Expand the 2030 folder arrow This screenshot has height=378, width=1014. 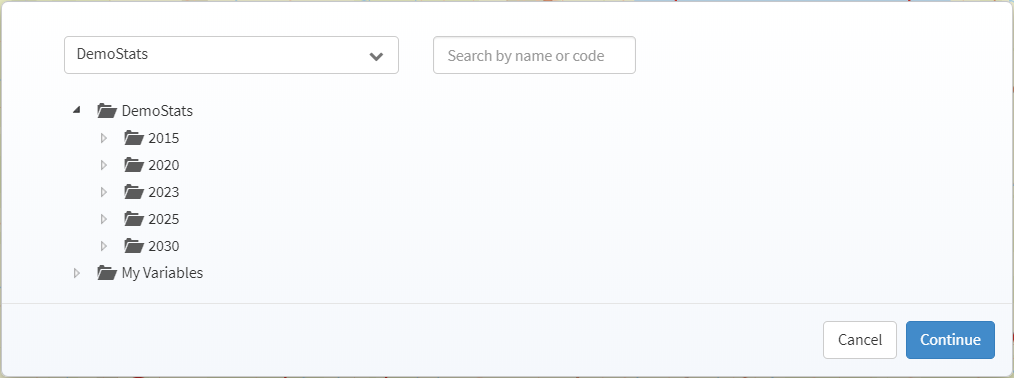(x=103, y=247)
